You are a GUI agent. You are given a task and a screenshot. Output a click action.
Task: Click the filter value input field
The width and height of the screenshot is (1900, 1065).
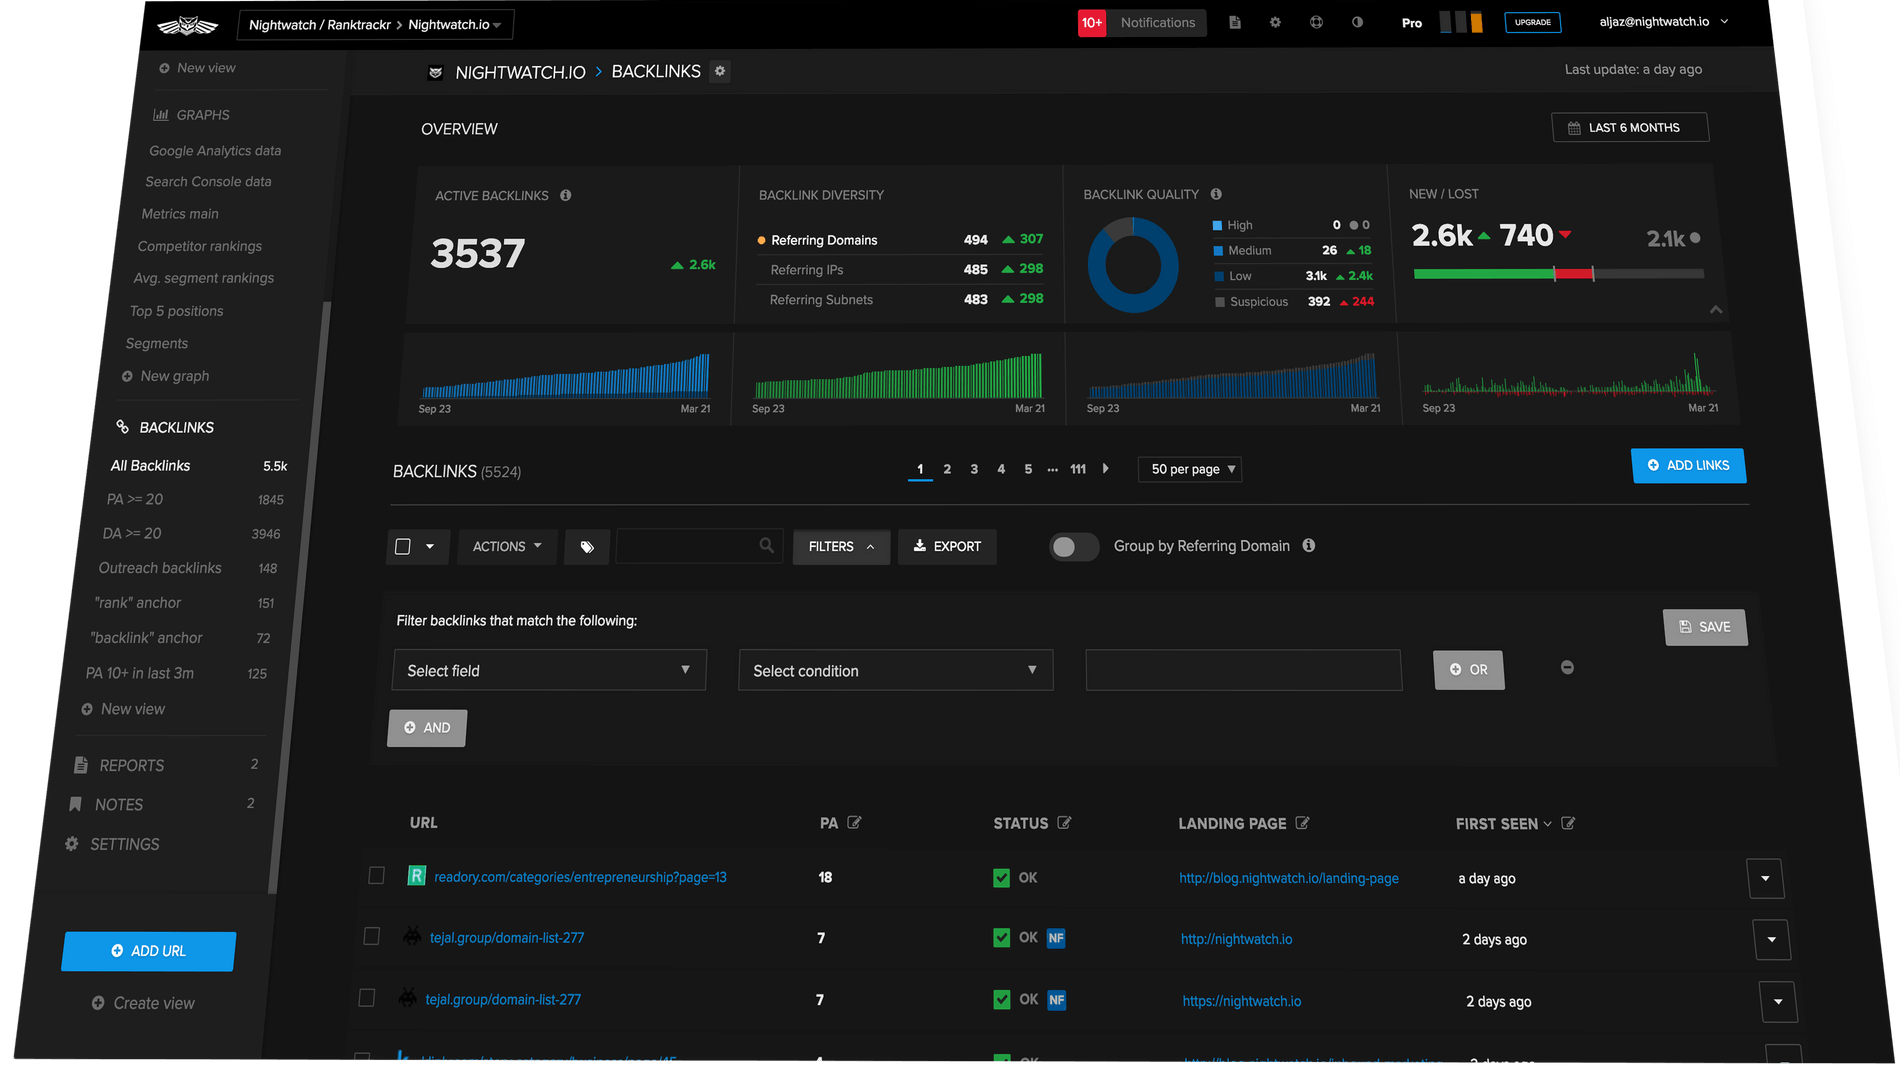click(1243, 670)
